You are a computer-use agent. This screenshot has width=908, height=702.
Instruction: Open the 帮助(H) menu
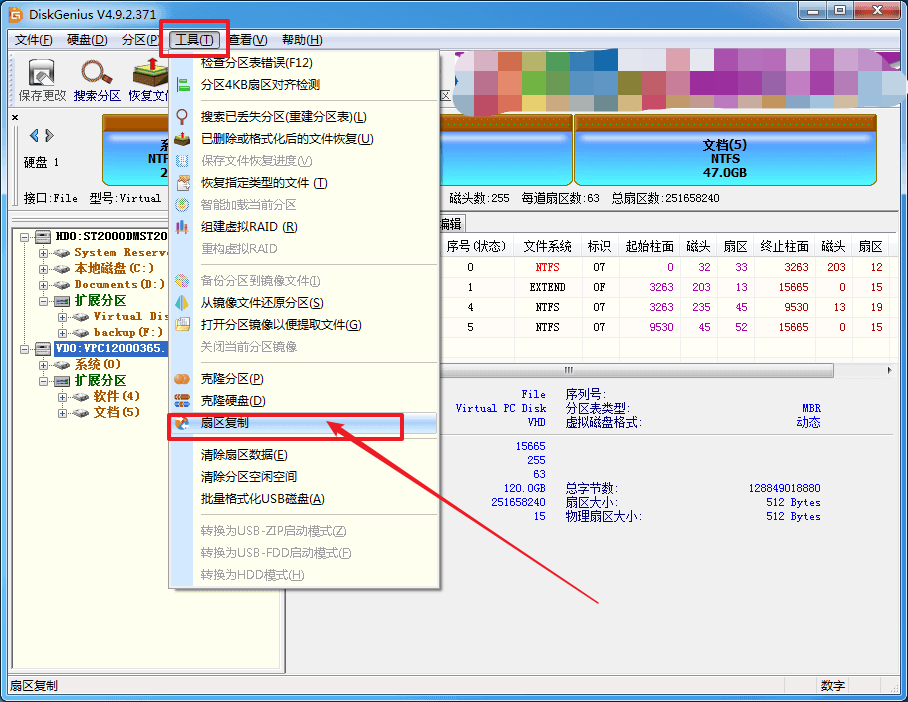(x=302, y=40)
